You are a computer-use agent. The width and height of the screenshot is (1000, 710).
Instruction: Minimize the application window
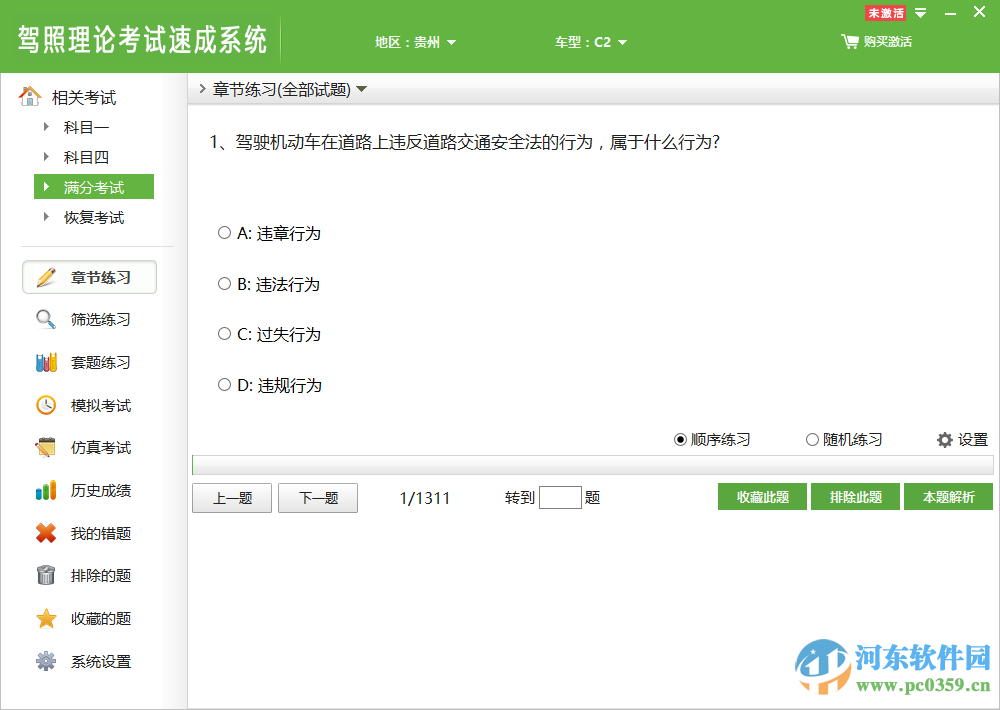point(950,13)
